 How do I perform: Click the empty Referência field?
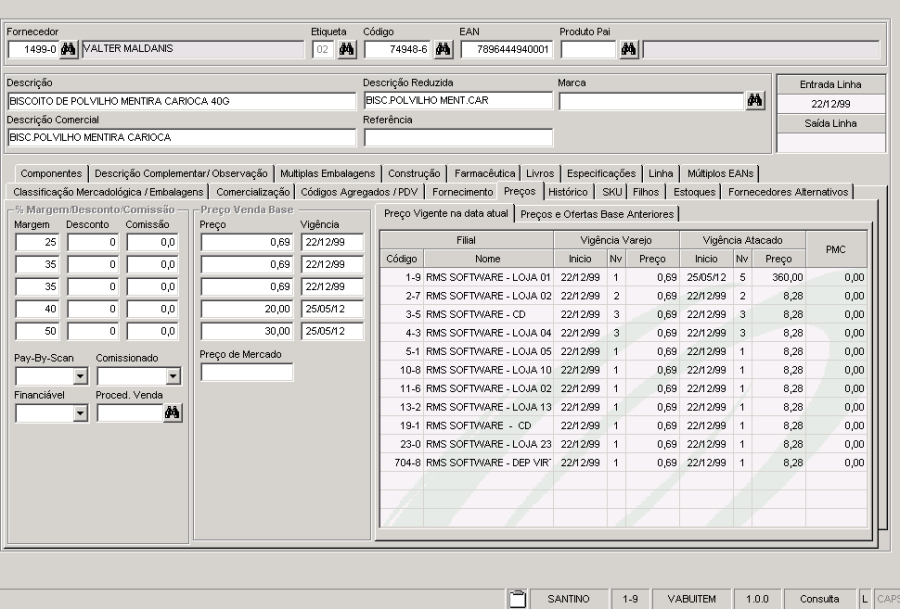click(x=457, y=137)
